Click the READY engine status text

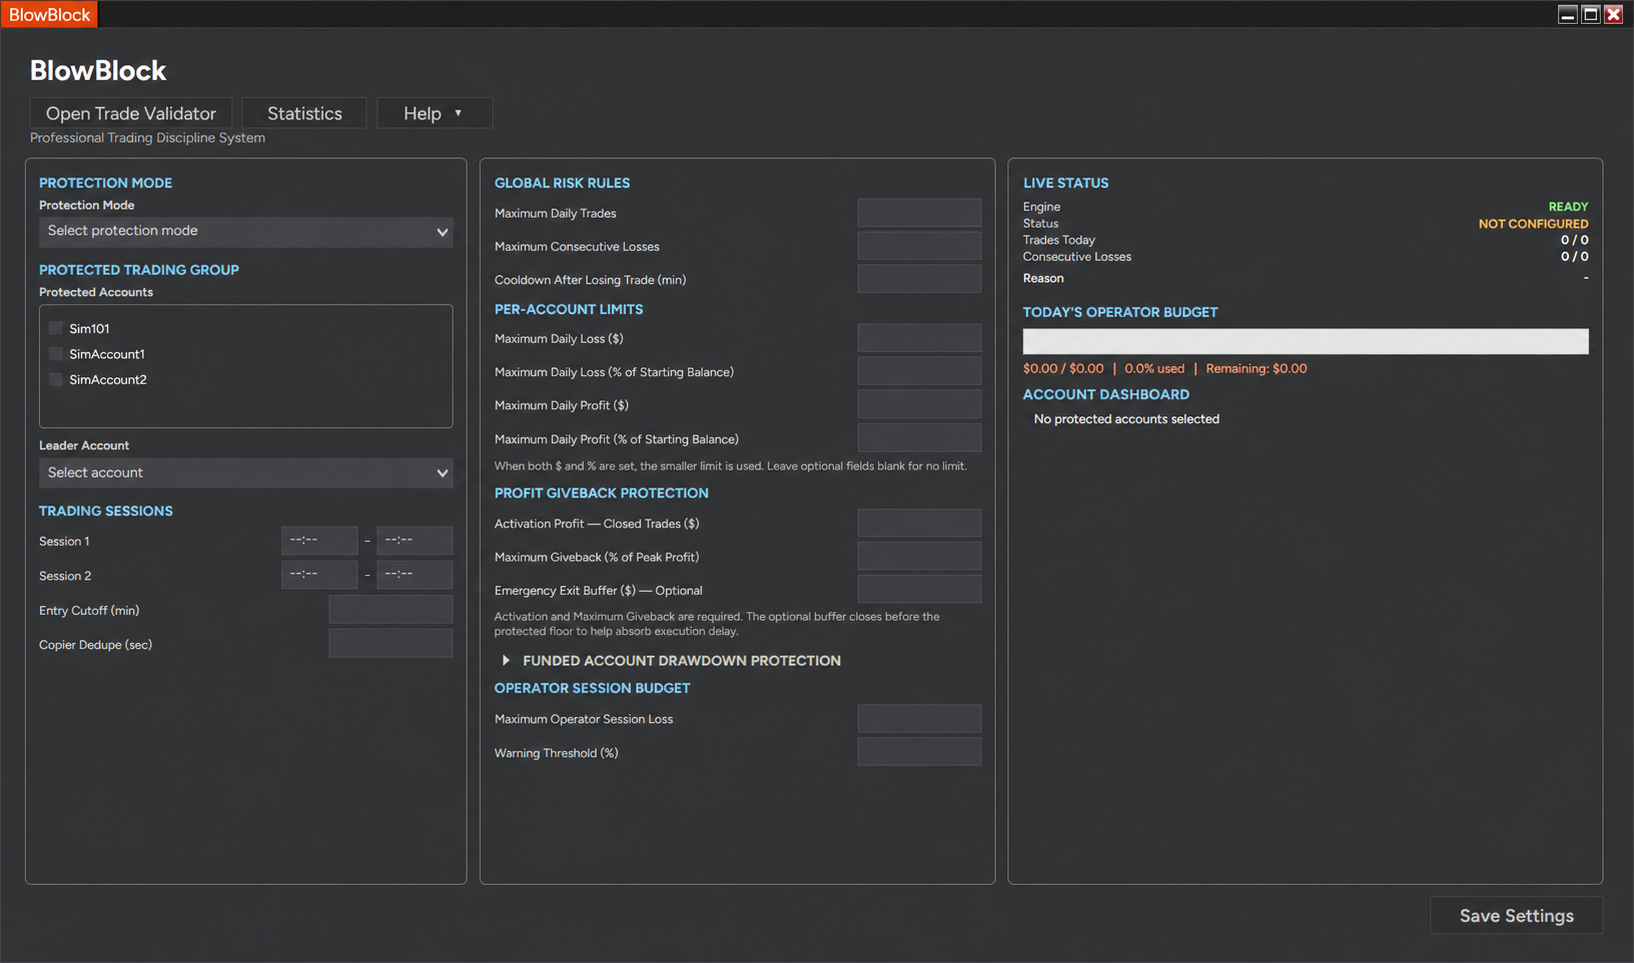tap(1568, 207)
